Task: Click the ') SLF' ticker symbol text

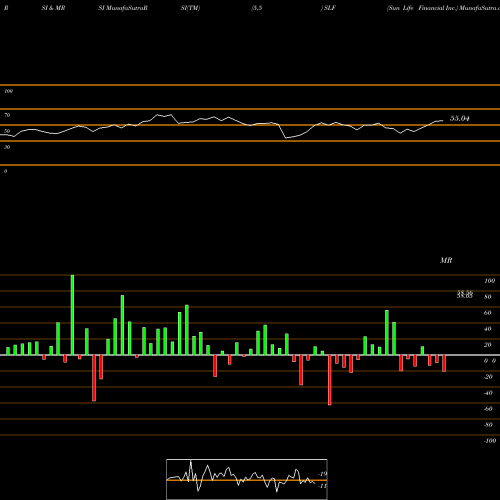Action: 328,8
